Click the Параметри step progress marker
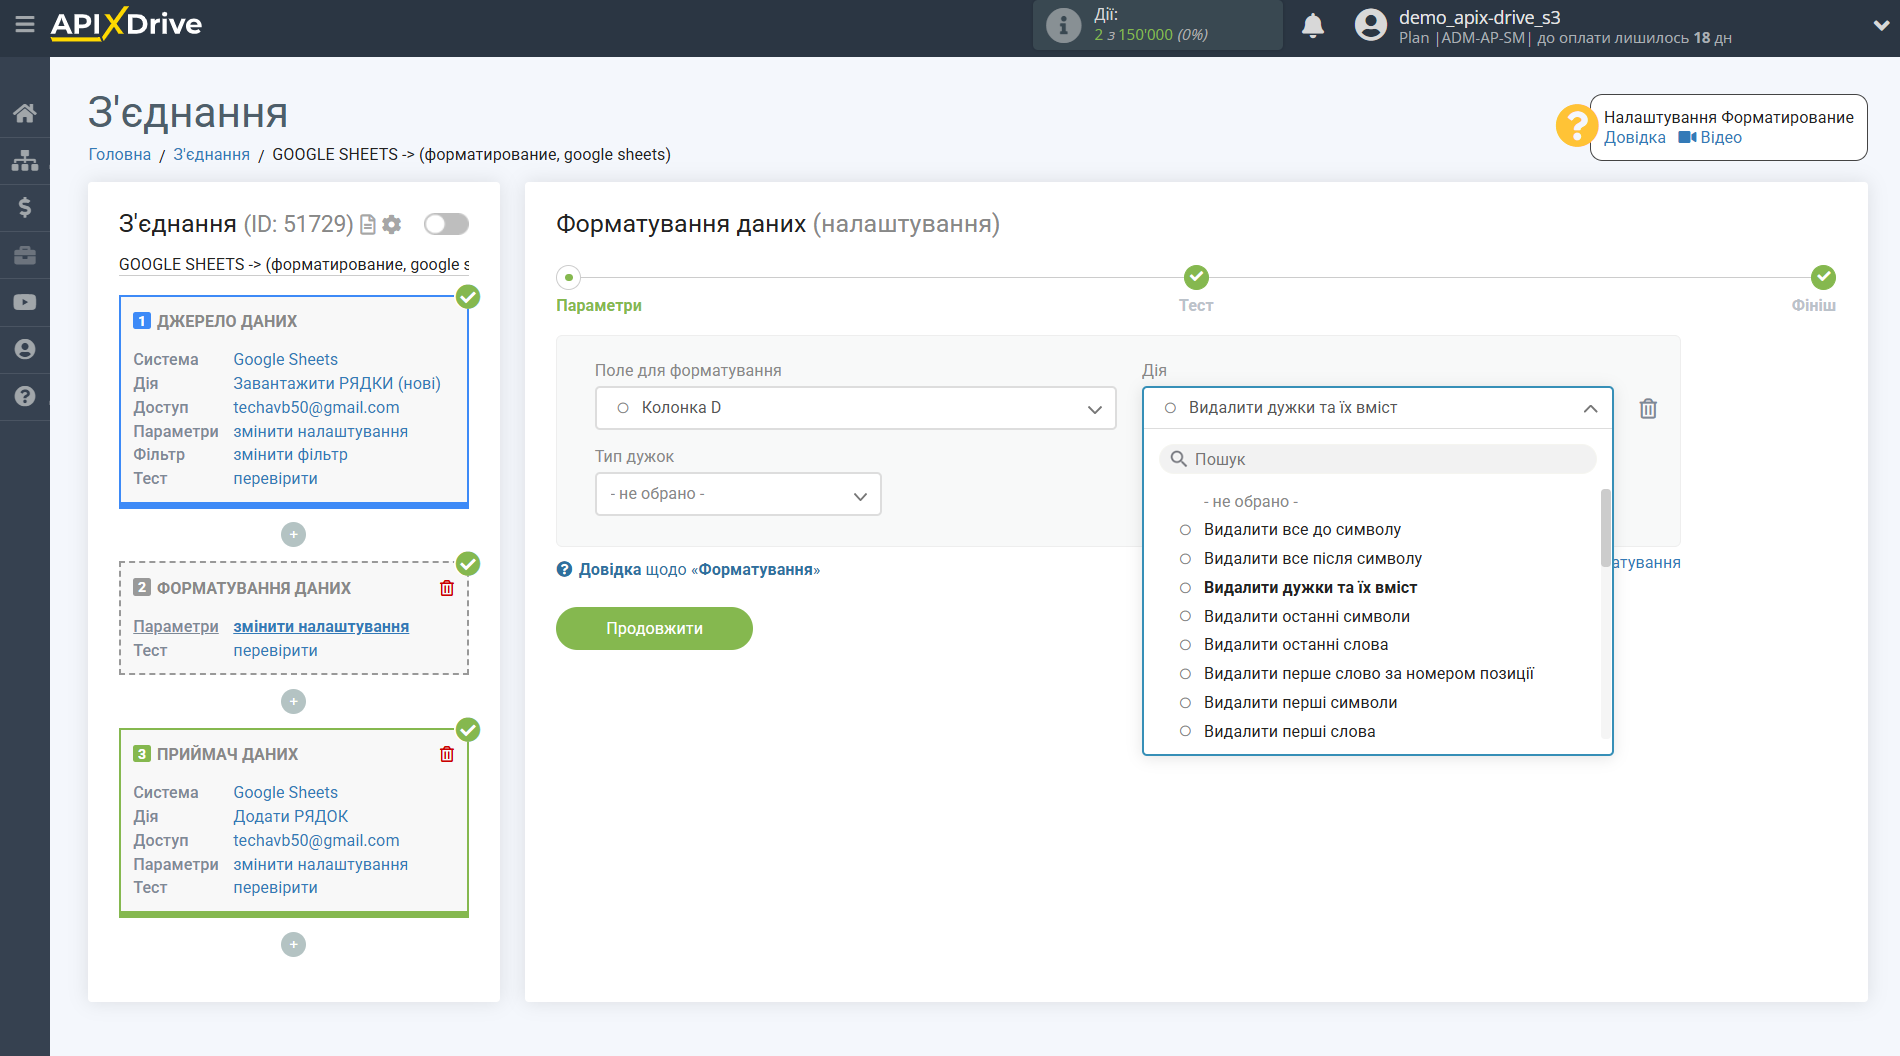The width and height of the screenshot is (1900, 1056). [x=569, y=277]
